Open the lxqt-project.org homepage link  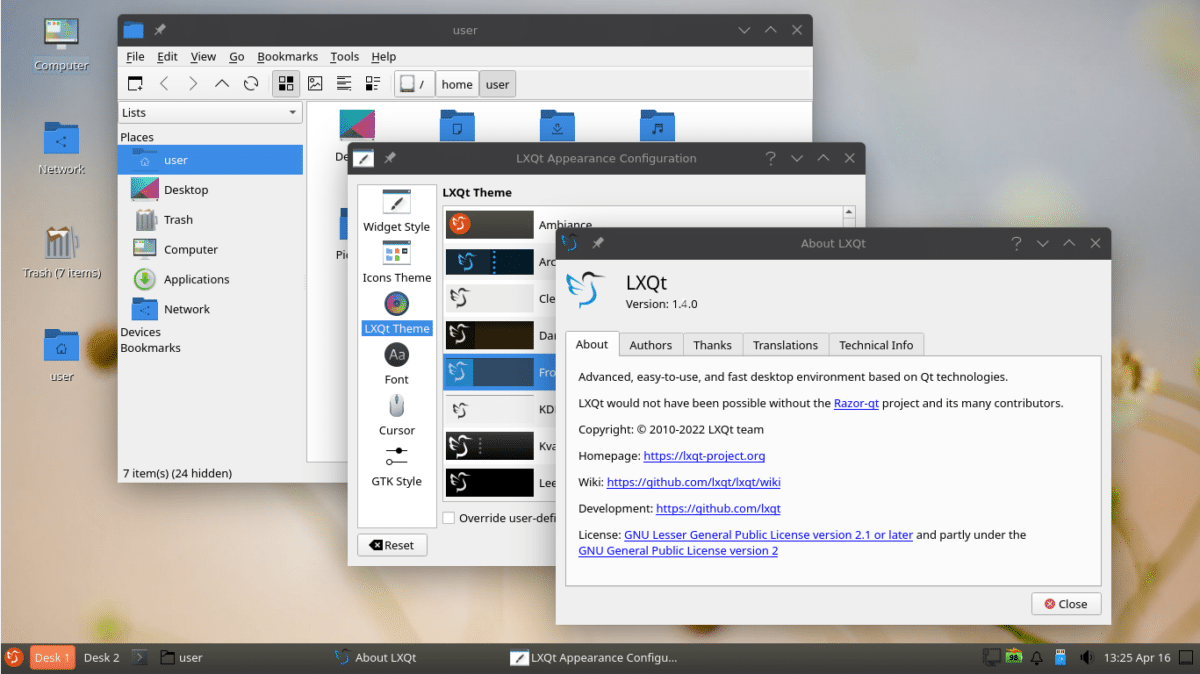click(x=704, y=455)
